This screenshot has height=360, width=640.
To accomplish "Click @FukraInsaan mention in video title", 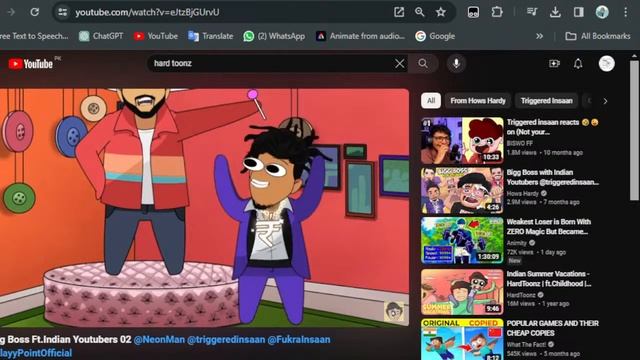I will [x=299, y=340].
